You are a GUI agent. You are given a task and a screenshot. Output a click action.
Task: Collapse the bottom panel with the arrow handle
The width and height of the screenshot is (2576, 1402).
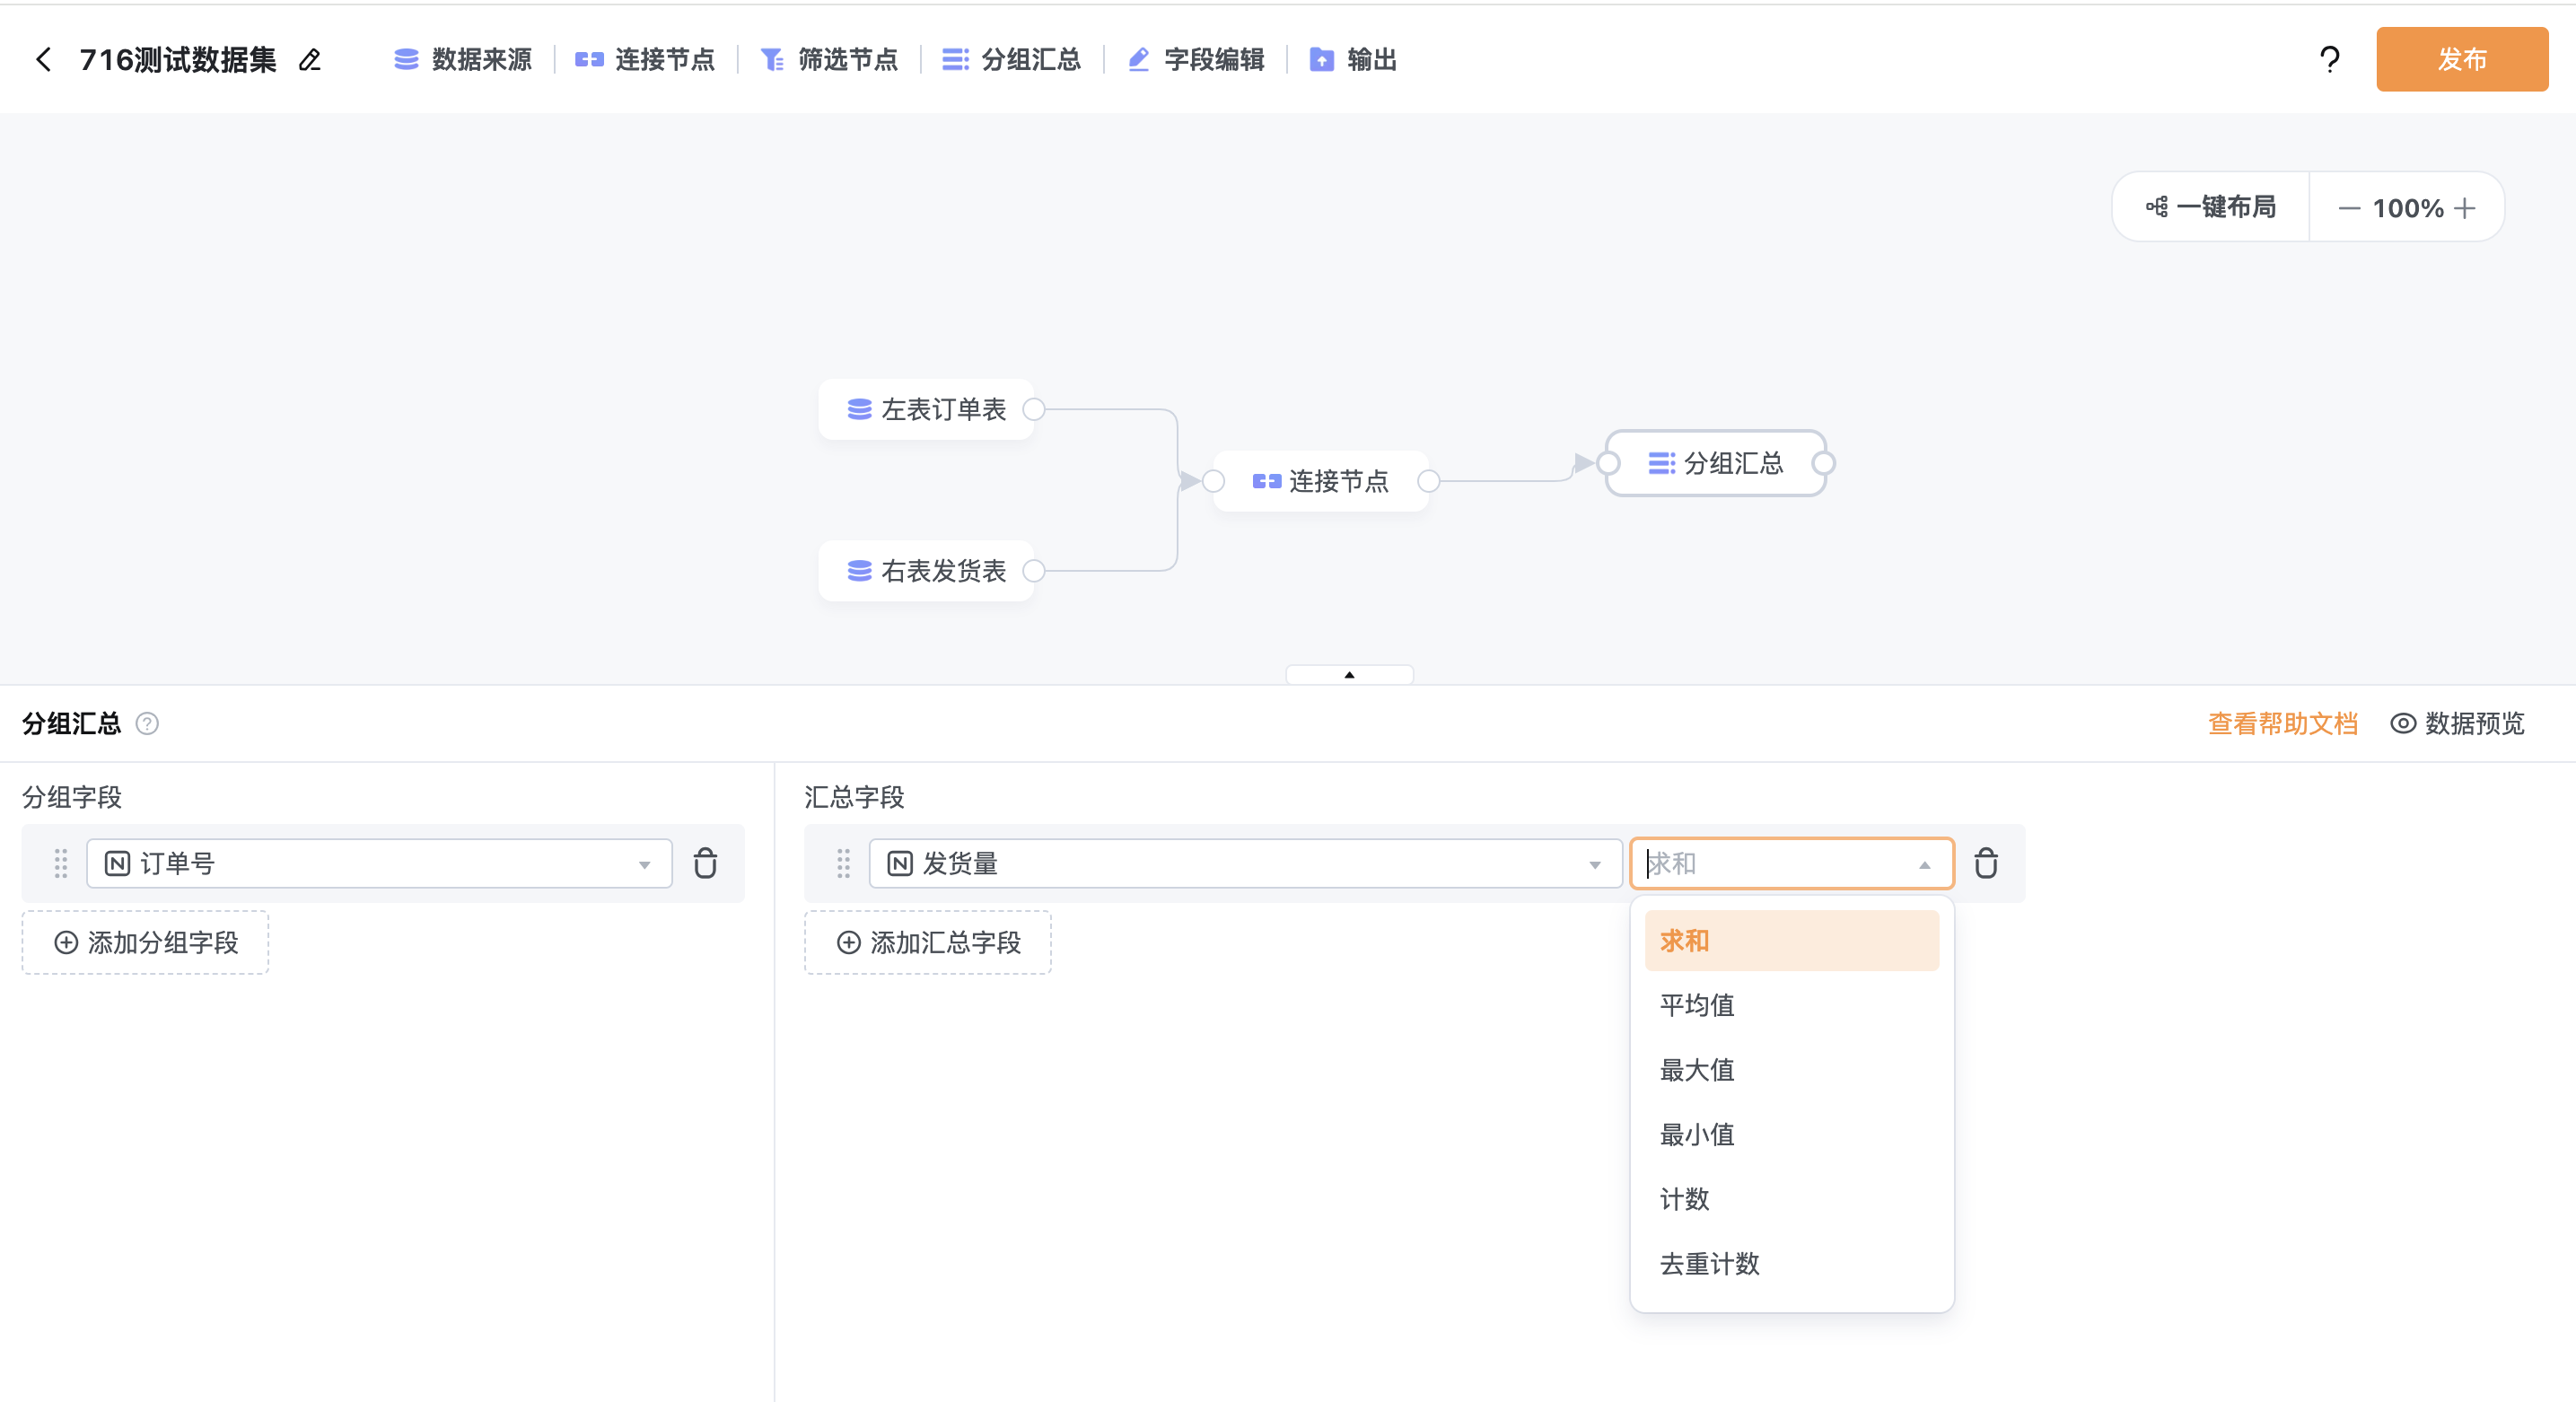click(1349, 675)
